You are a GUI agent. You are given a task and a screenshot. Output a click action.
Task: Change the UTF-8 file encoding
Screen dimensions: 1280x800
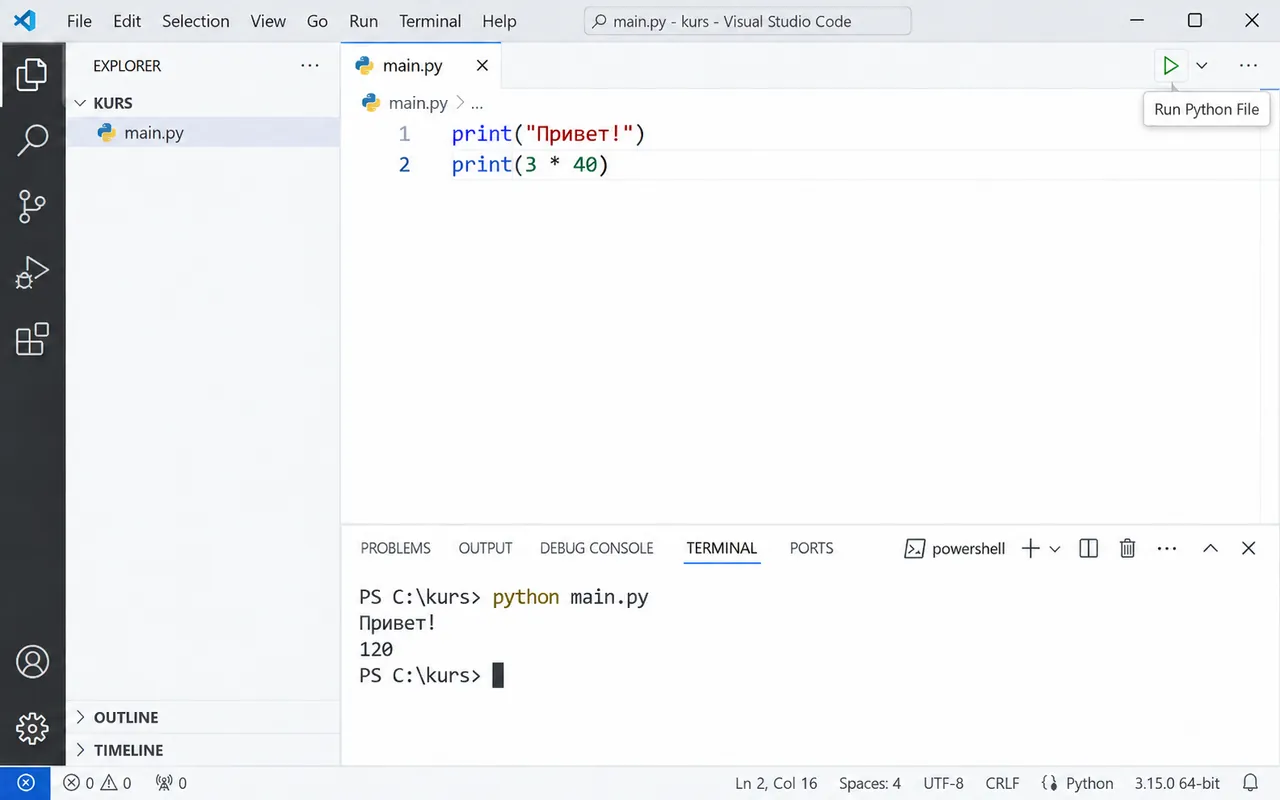pyautogui.click(x=944, y=783)
